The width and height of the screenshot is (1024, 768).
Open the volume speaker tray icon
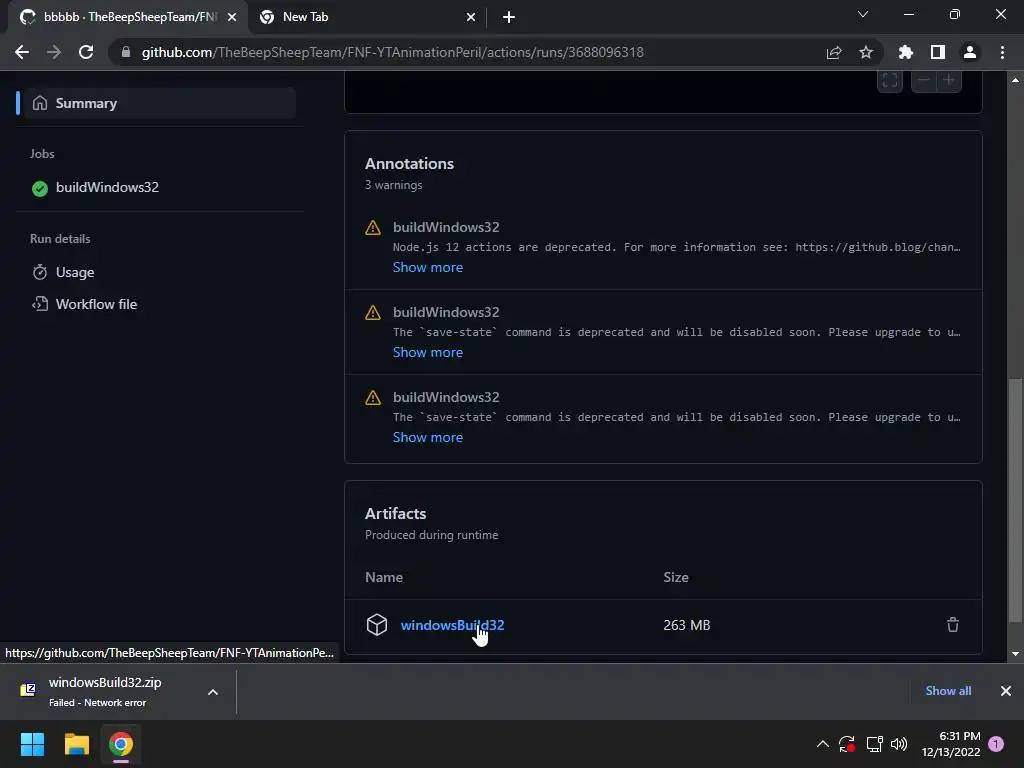coord(899,744)
